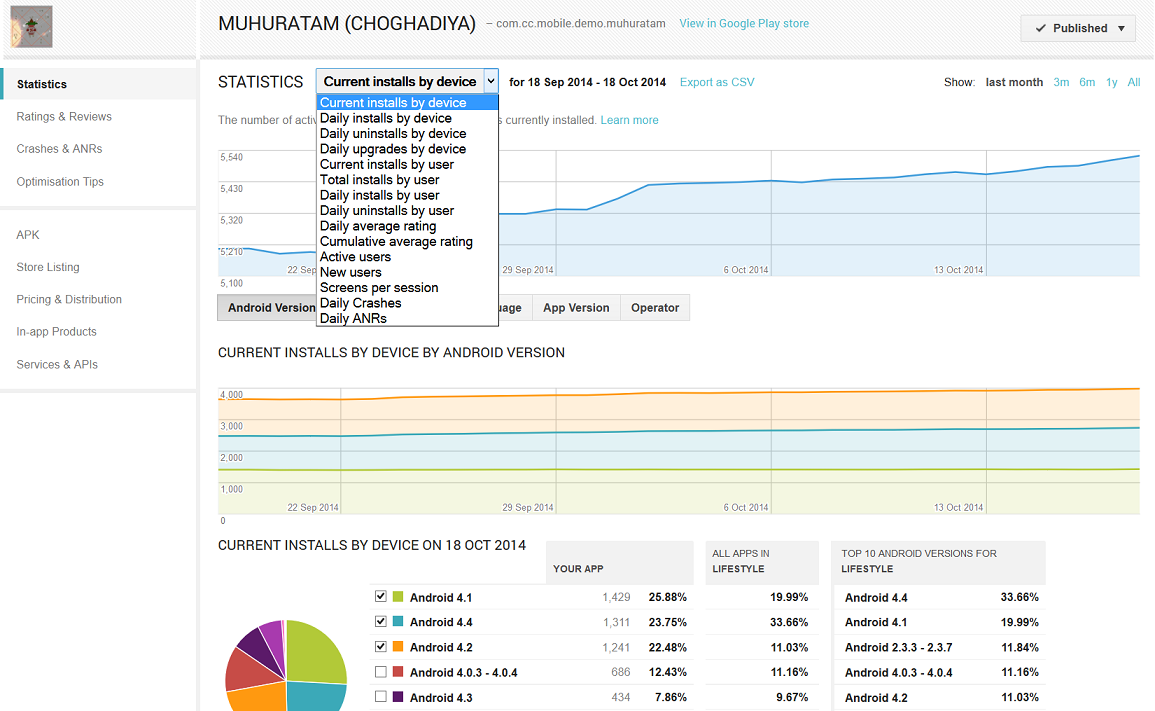Select "Active users" in the statistics dropdown
Screen dimensions: 1155x711
click(355, 256)
